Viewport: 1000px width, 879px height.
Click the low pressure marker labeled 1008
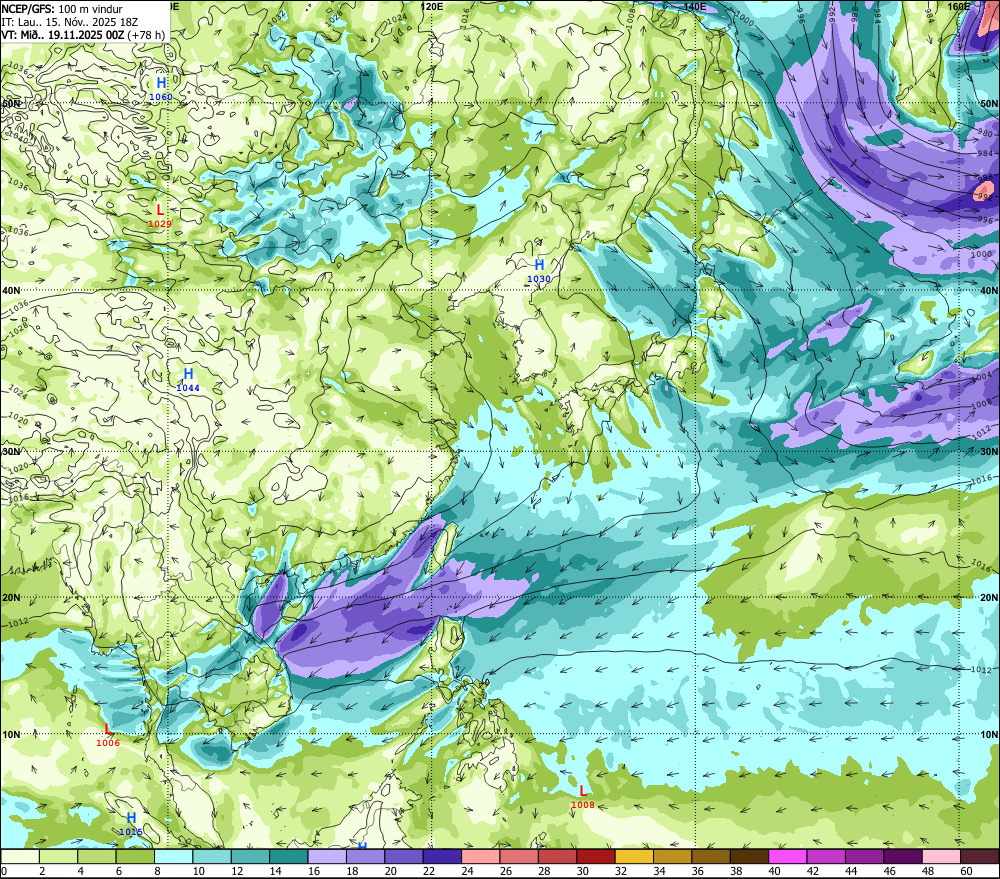point(583,797)
